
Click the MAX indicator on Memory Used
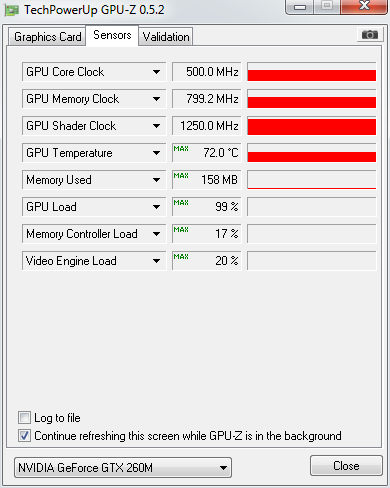point(181,176)
